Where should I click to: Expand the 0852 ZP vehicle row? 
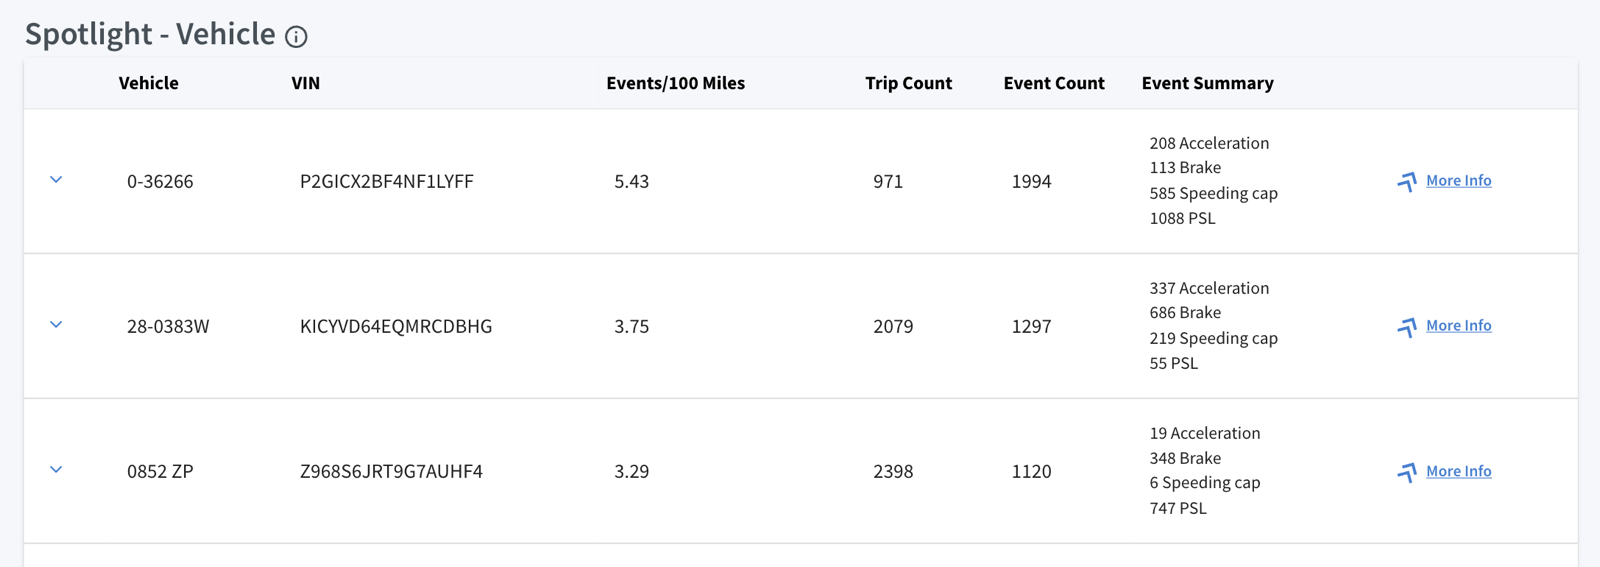[x=56, y=470]
